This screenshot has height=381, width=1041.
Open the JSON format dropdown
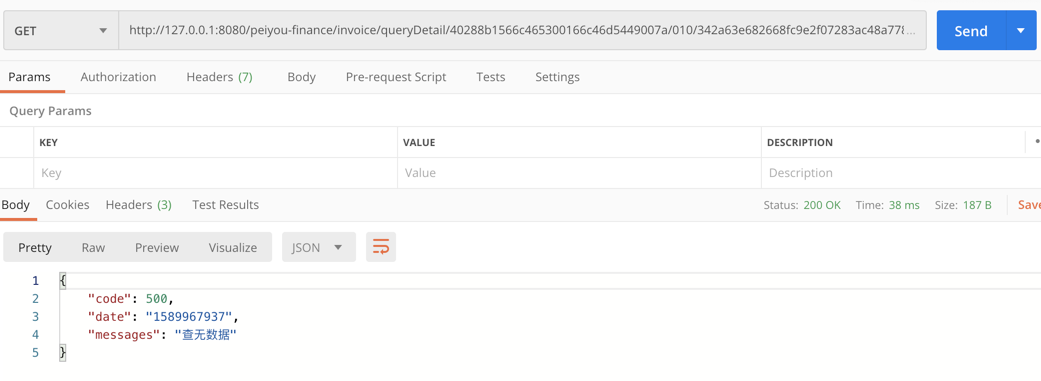[319, 247]
